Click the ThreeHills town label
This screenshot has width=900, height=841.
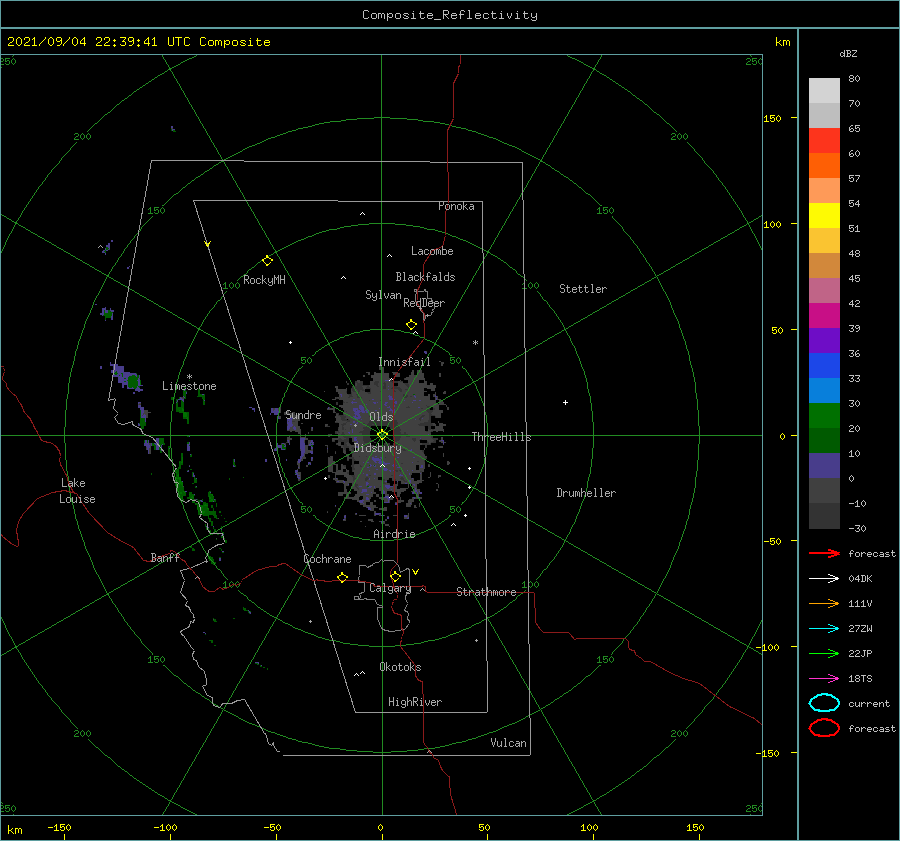(502, 437)
